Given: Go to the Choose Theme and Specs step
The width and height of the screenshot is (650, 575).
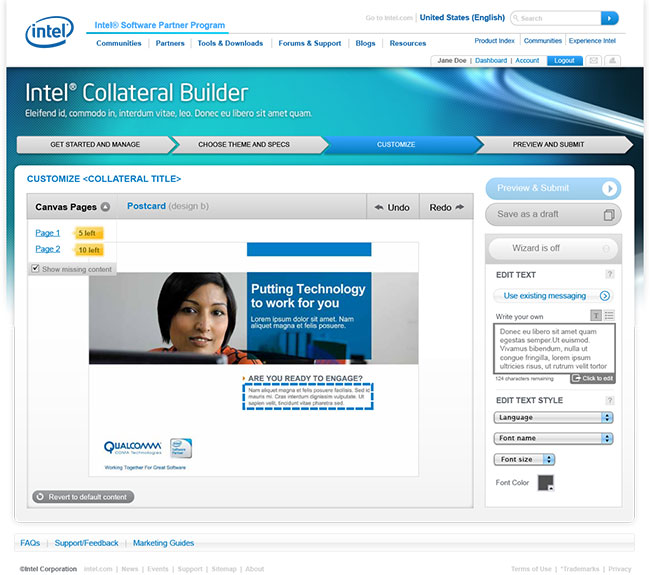Looking at the screenshot, I should 244,144.
